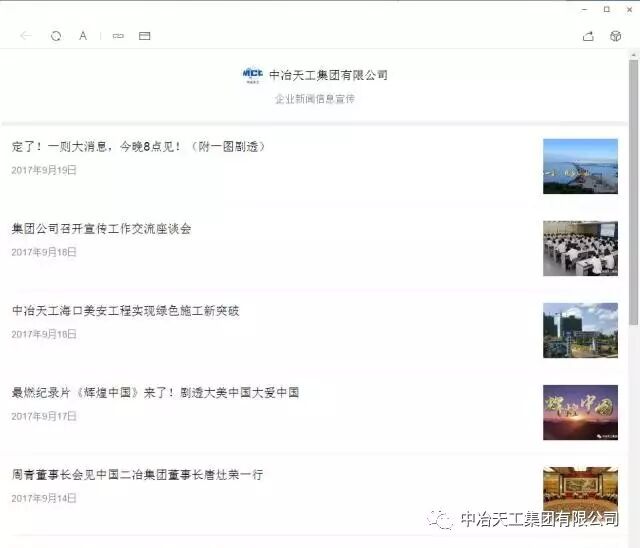Viewport: 640px width, 548px height.
Task: Click the date 2017年9月14日
Action: tap(44, 498)
